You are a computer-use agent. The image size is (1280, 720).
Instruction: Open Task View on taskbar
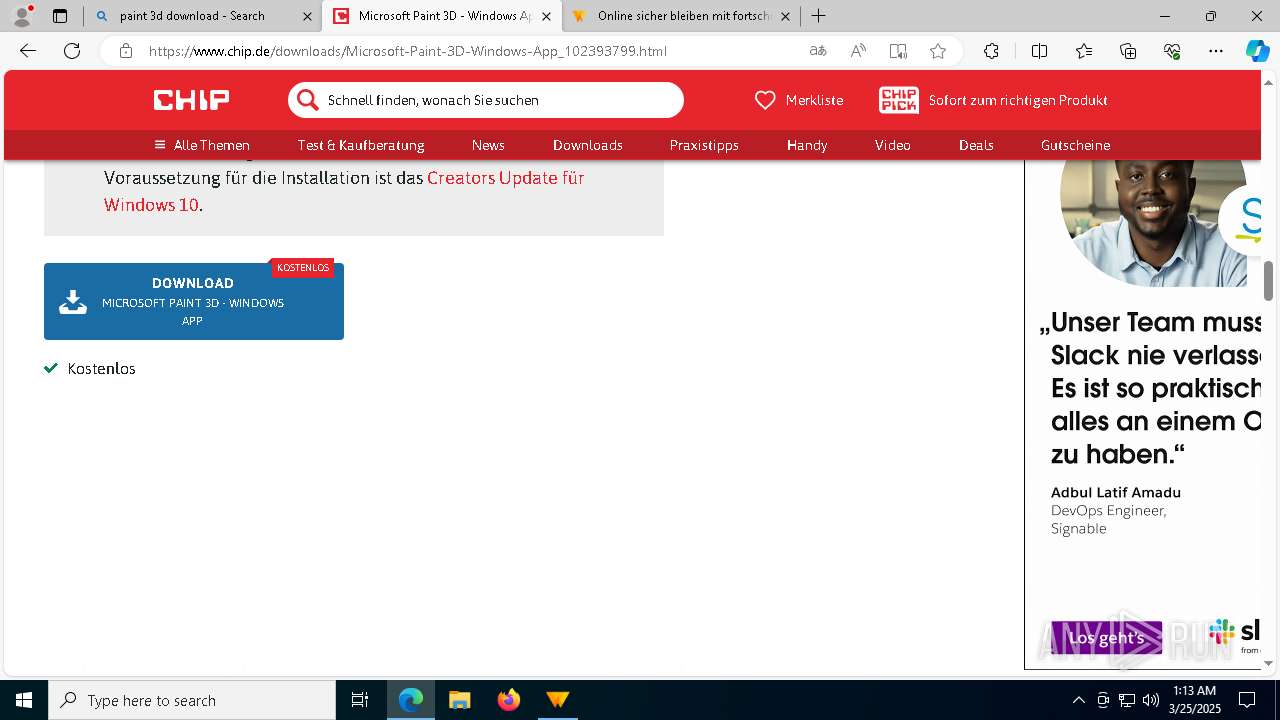tap(360, 700)
